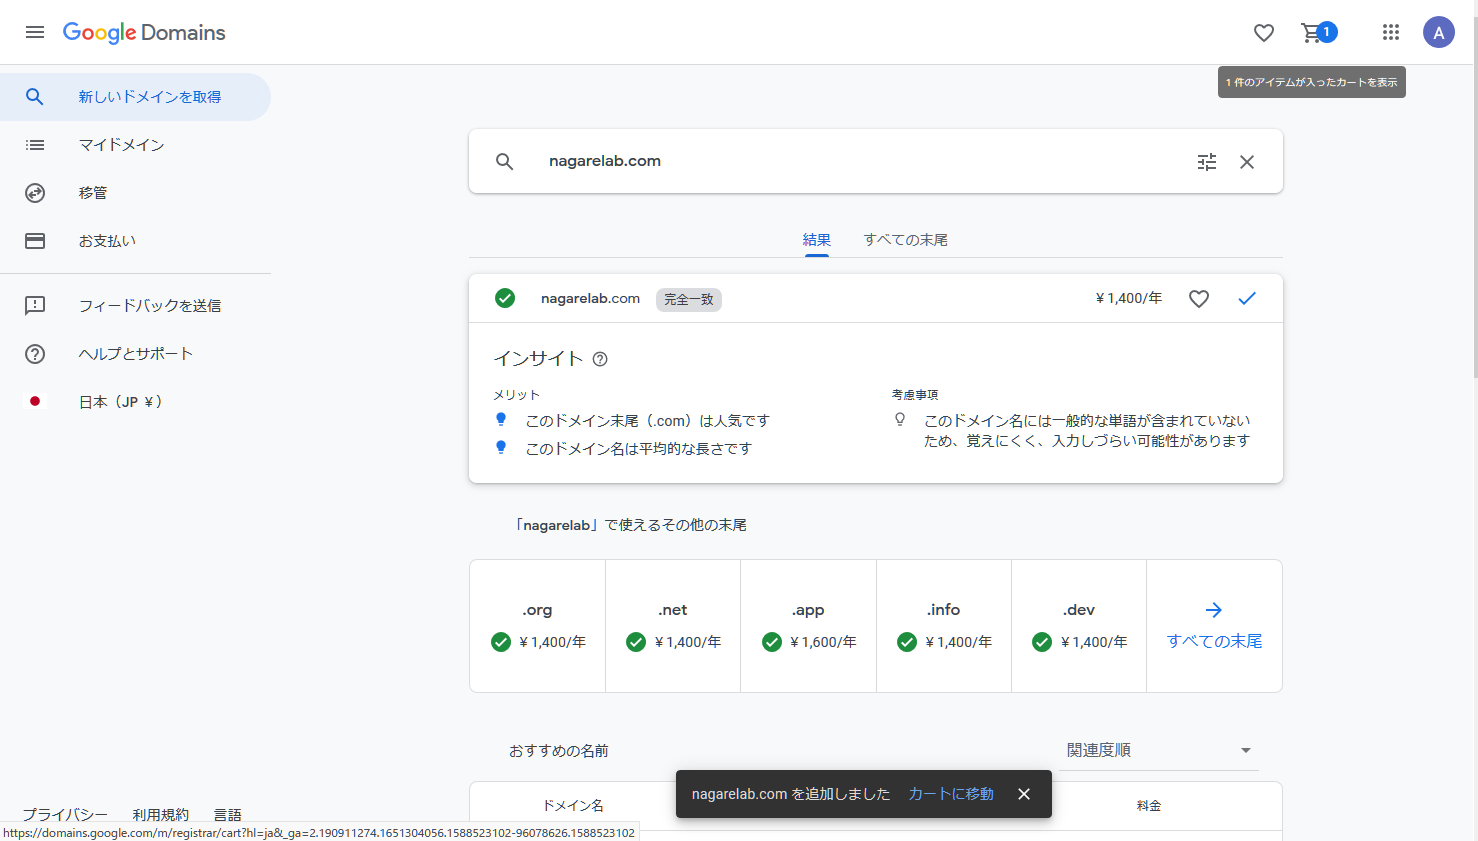
Task: Click the new-domain search icon in sidebar
Action: pyautogui.click(x=35, y=97)
